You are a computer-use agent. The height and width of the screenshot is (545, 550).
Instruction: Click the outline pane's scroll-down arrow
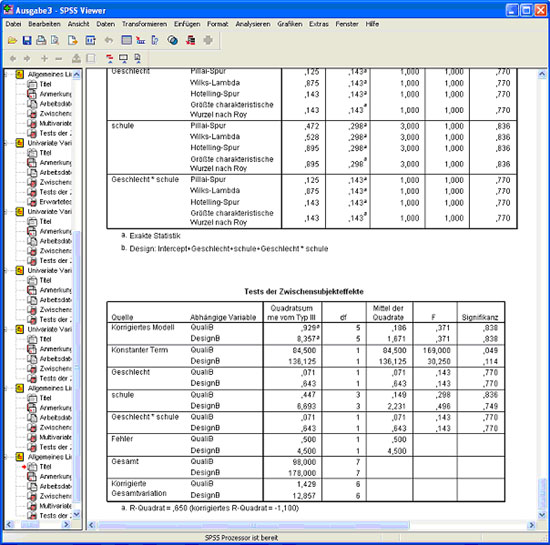pos(76,515)
